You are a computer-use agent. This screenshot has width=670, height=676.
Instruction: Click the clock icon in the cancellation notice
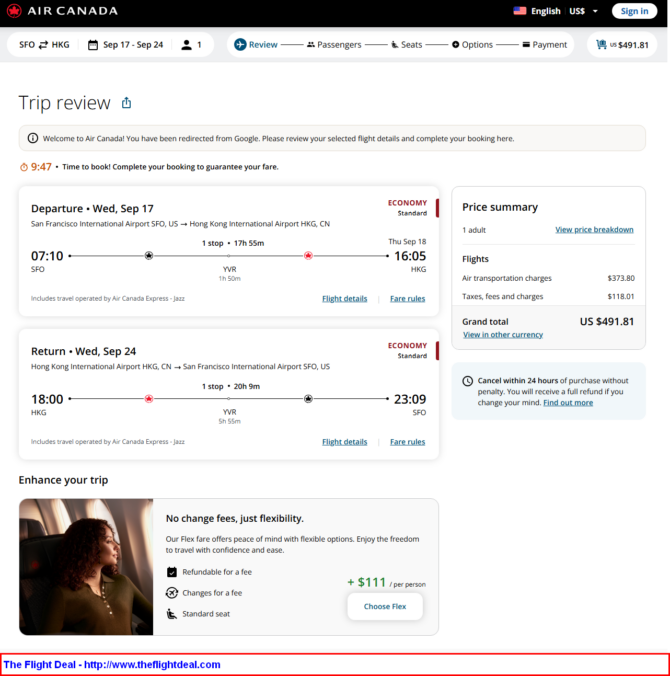467,381
